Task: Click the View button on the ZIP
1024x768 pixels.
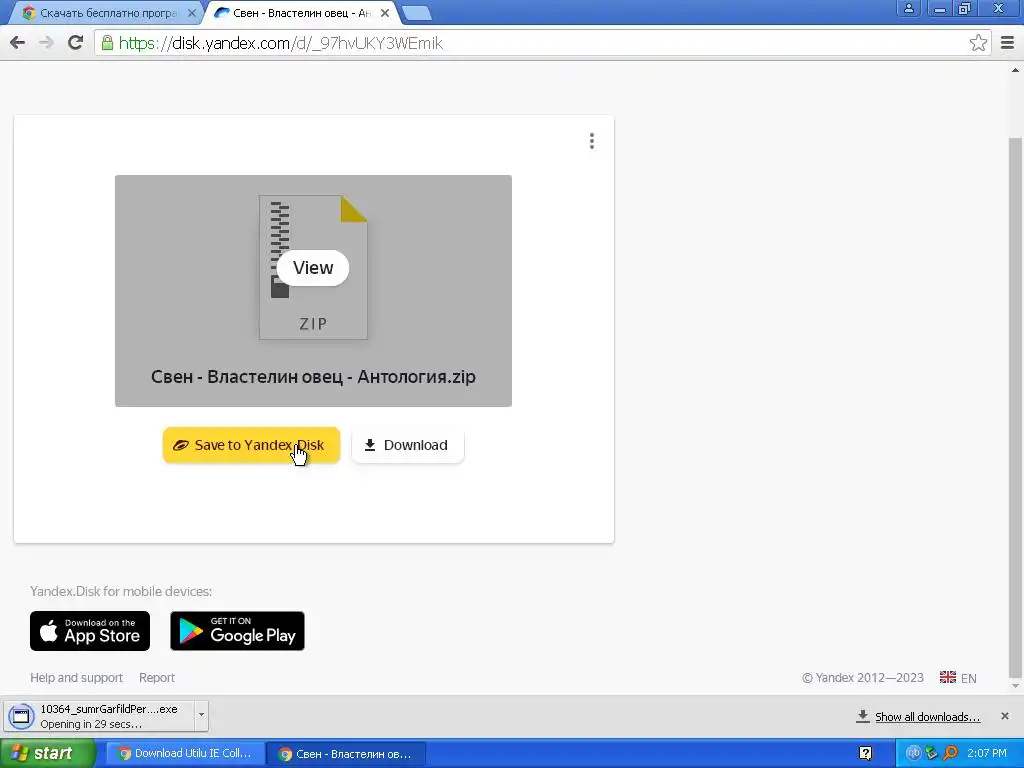Action: (x=313, y=268)
